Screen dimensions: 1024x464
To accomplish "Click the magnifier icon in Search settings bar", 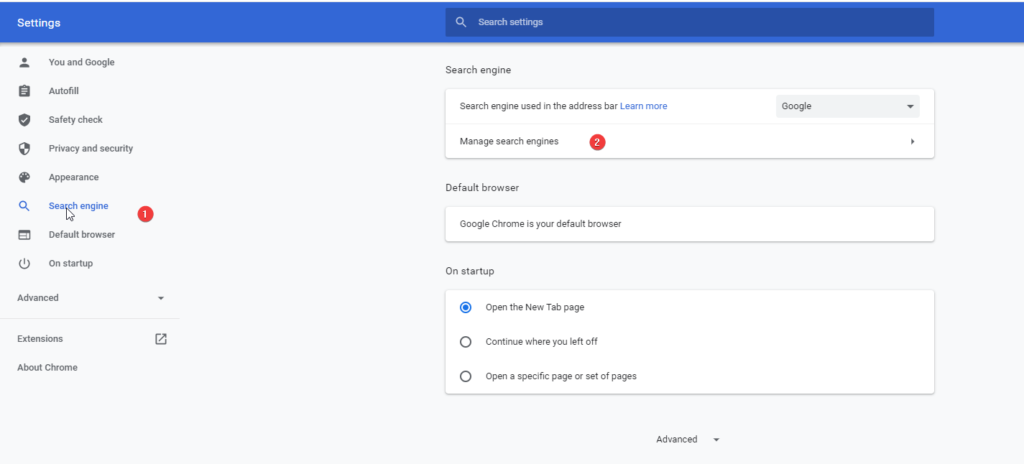I will (461, 22).
